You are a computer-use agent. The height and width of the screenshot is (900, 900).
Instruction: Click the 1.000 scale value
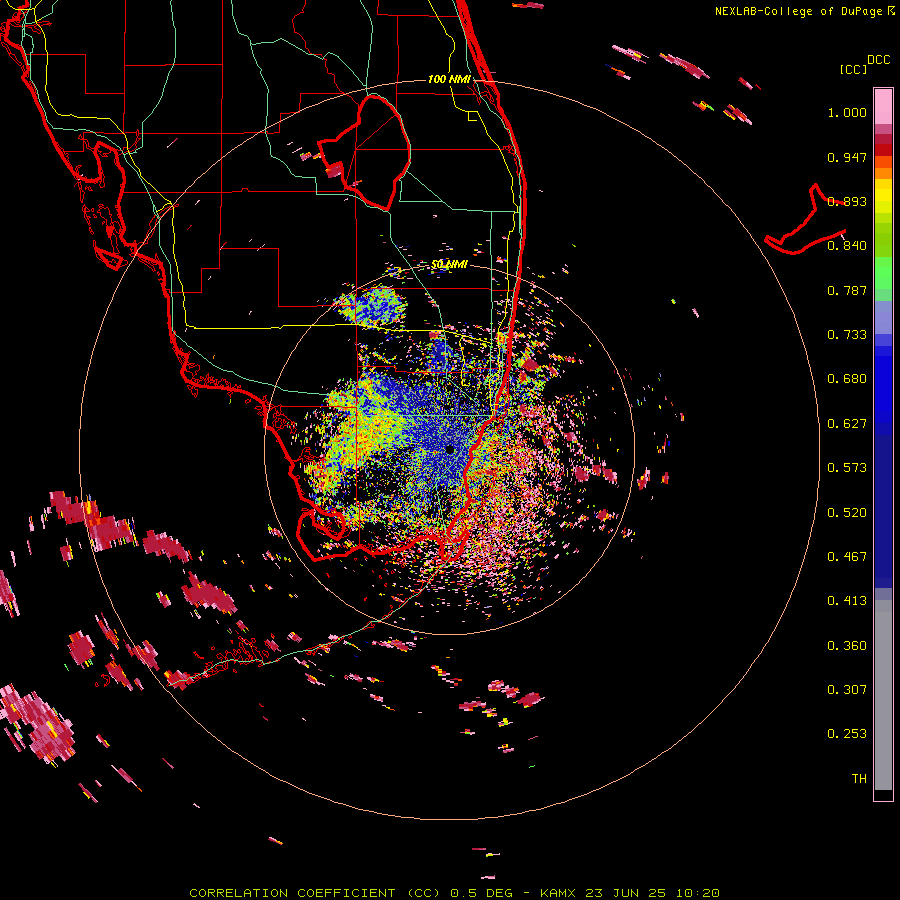(x=847, y=112)
